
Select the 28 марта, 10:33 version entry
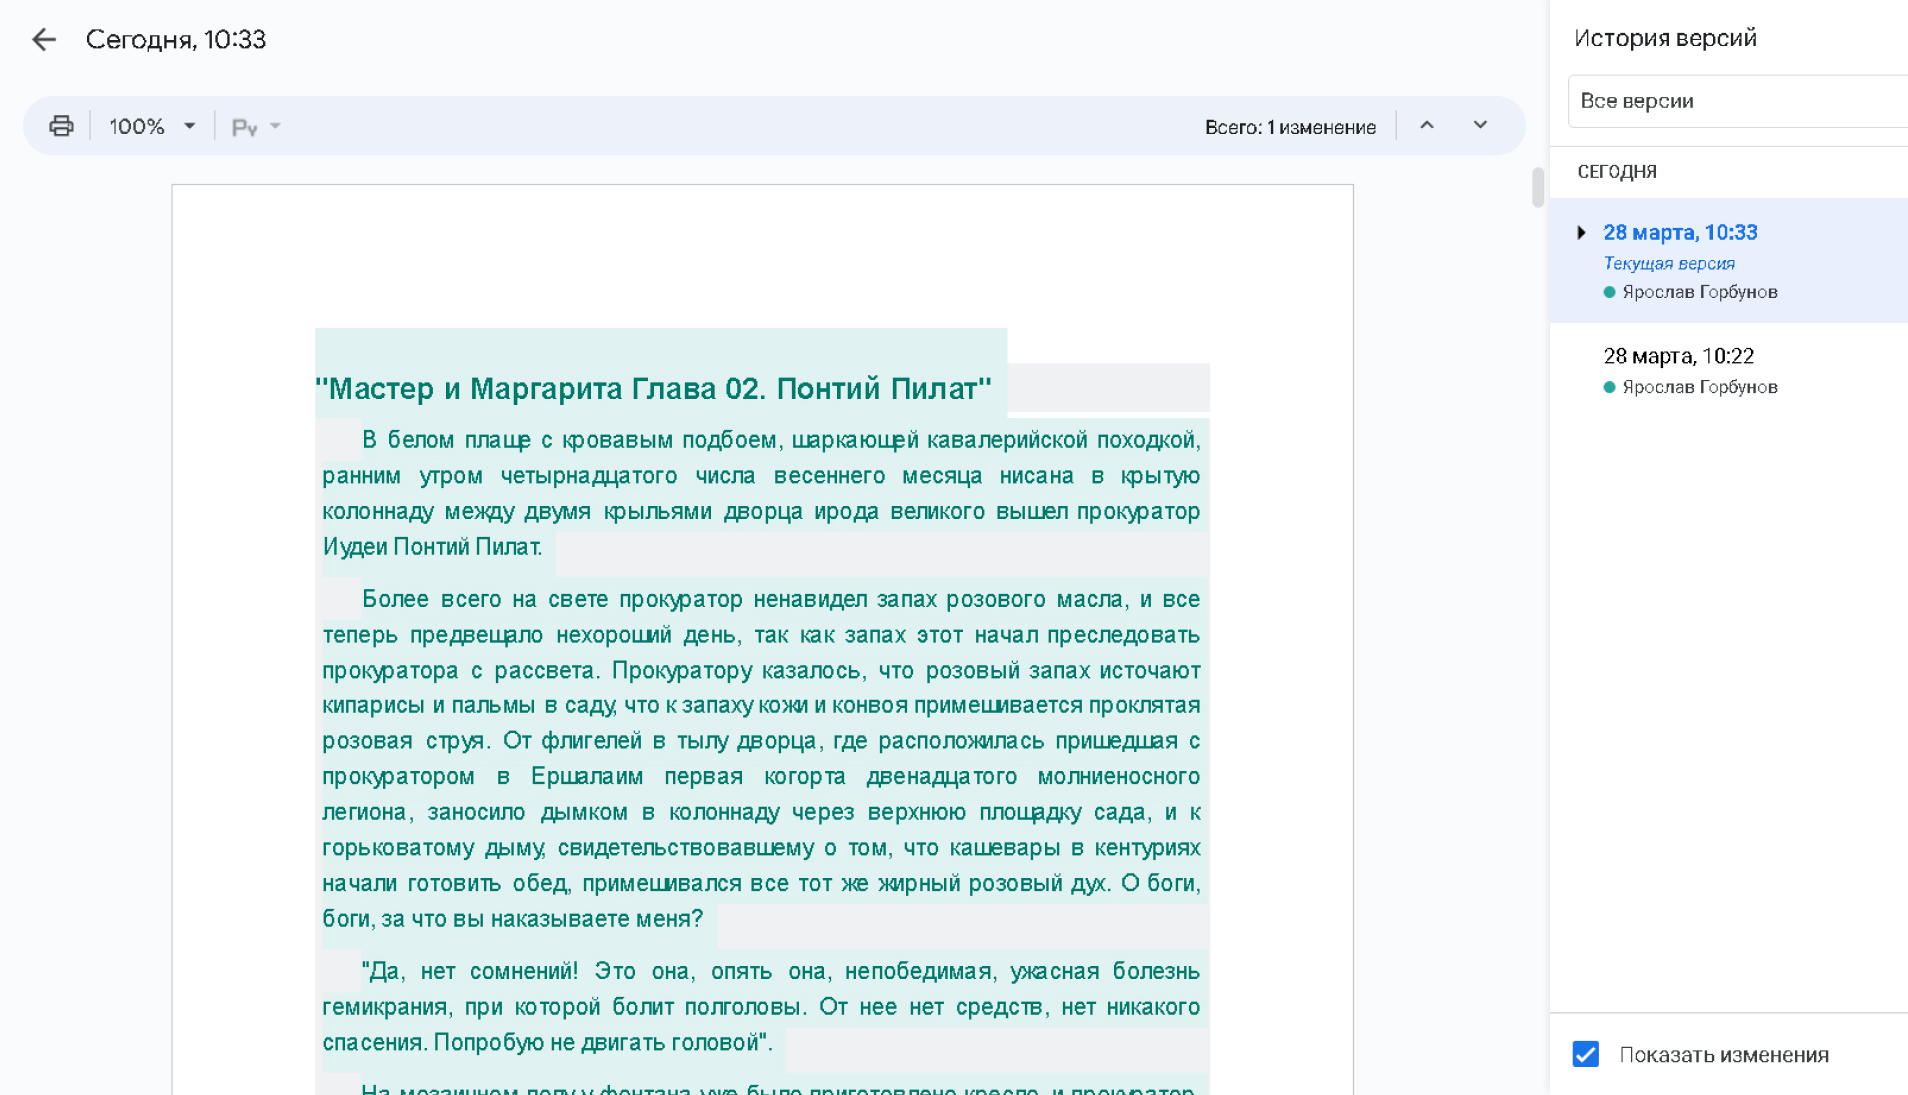1680,232
